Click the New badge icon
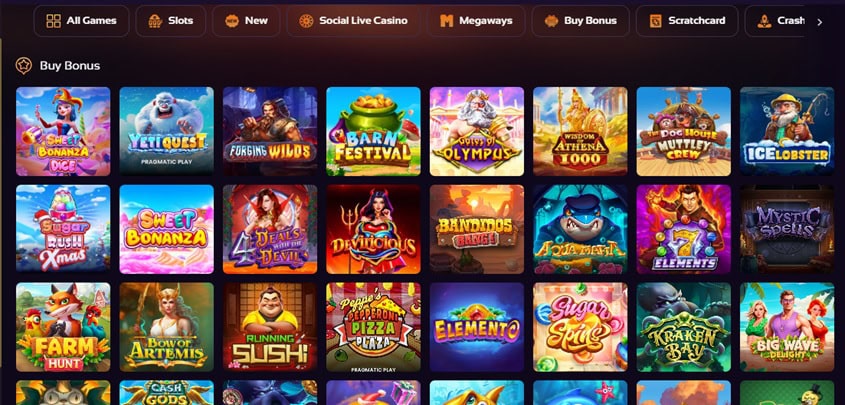 point(232,21)
